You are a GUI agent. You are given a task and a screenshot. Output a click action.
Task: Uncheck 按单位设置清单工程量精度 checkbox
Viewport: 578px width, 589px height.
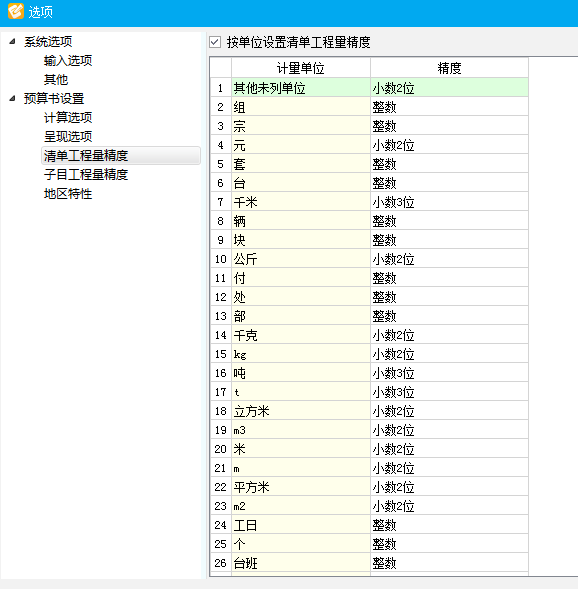tap(215, 42)
